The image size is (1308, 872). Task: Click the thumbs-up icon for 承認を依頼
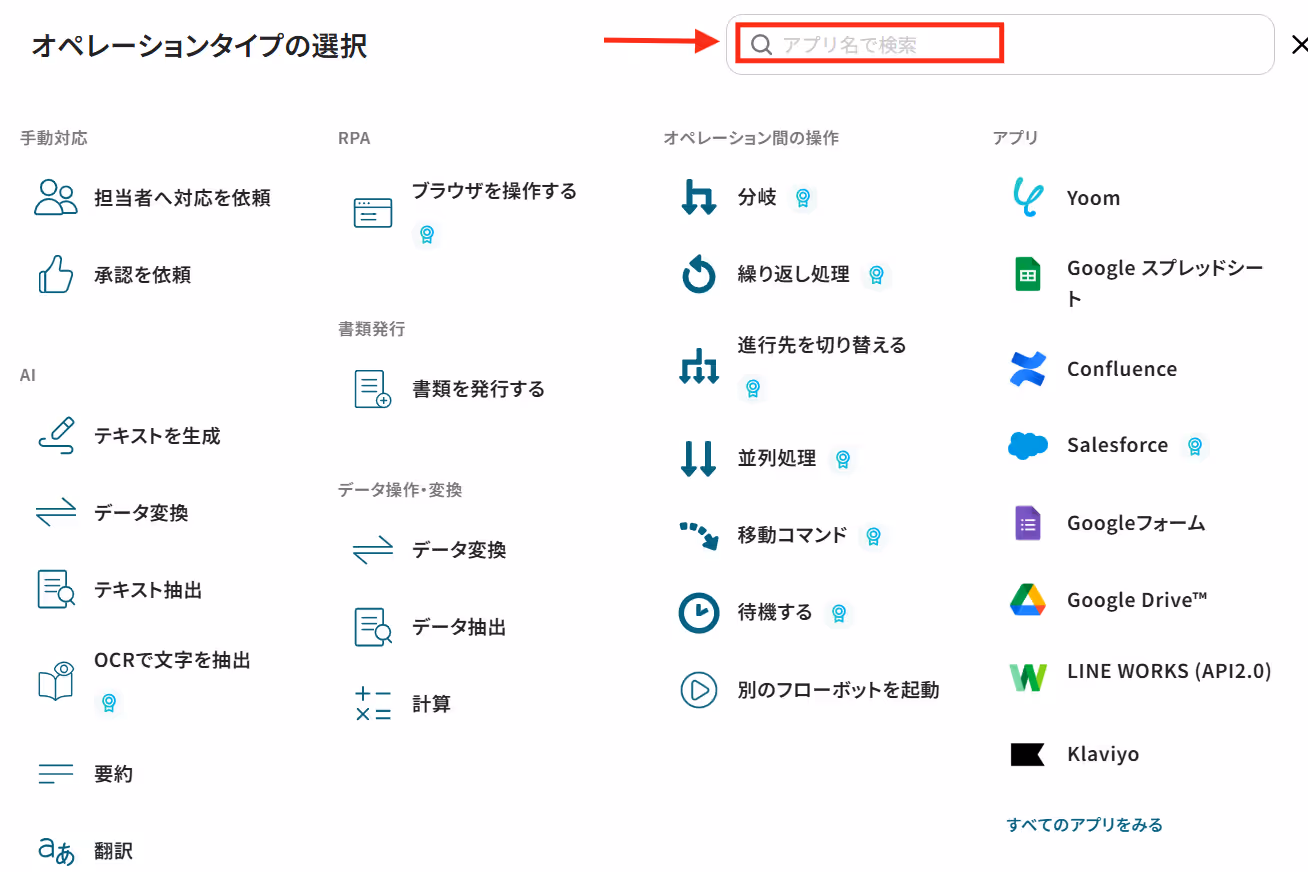pos(56,274)
